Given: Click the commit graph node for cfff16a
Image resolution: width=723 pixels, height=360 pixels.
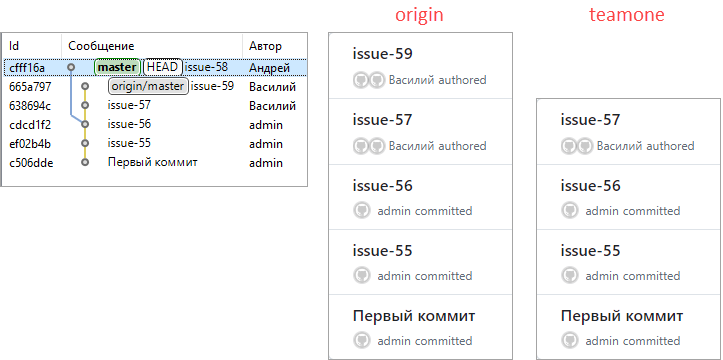Looking at the screenshot, I should point(71,67).
